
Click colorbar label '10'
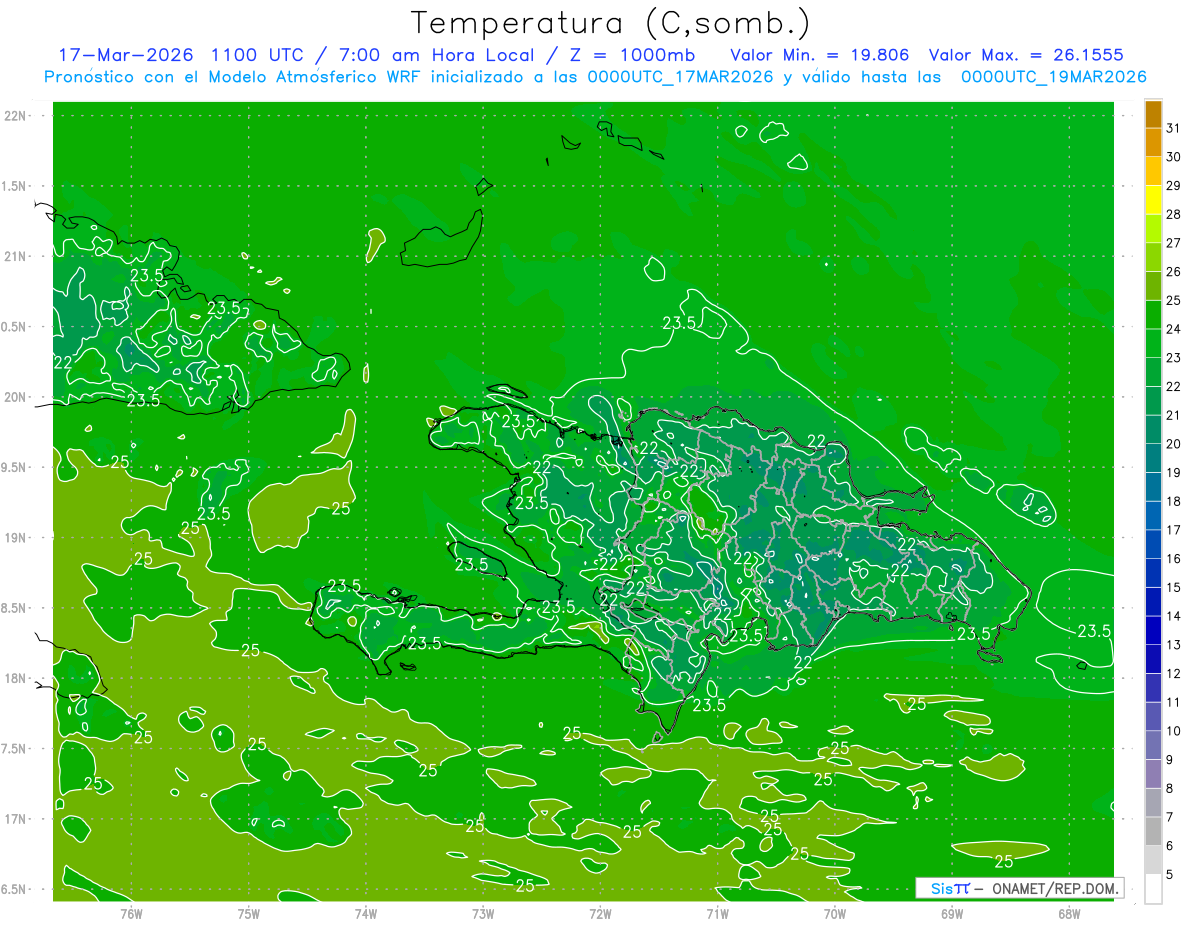1174,731
